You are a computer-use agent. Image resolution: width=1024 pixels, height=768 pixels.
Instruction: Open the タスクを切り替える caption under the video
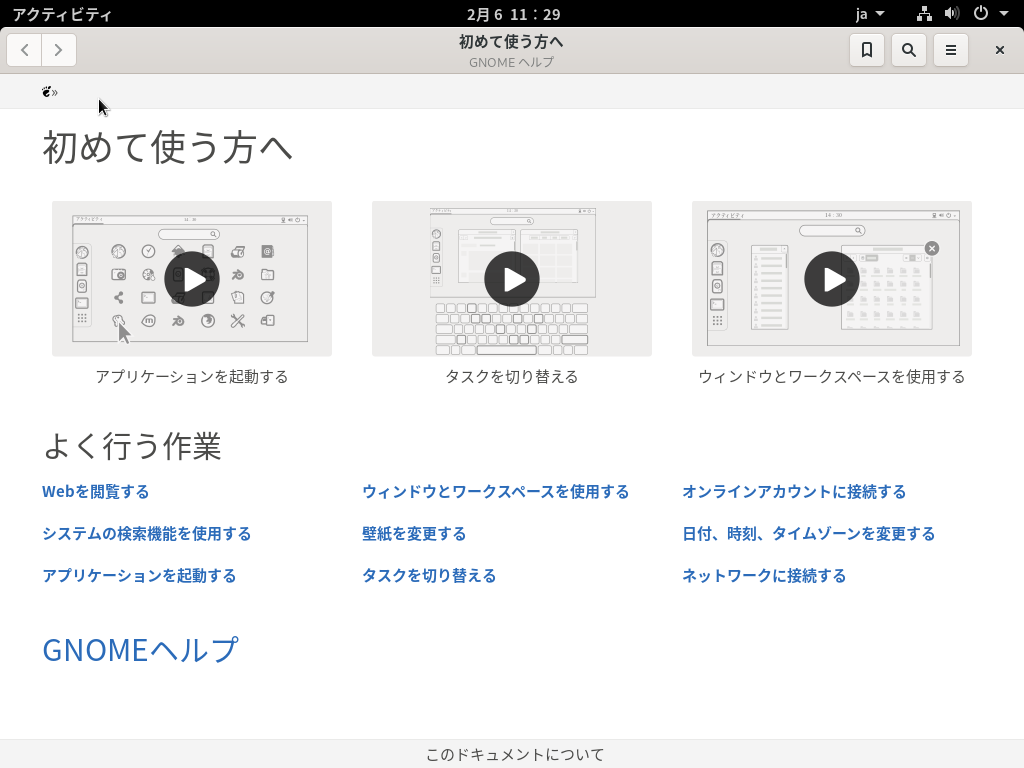(512, 377)
